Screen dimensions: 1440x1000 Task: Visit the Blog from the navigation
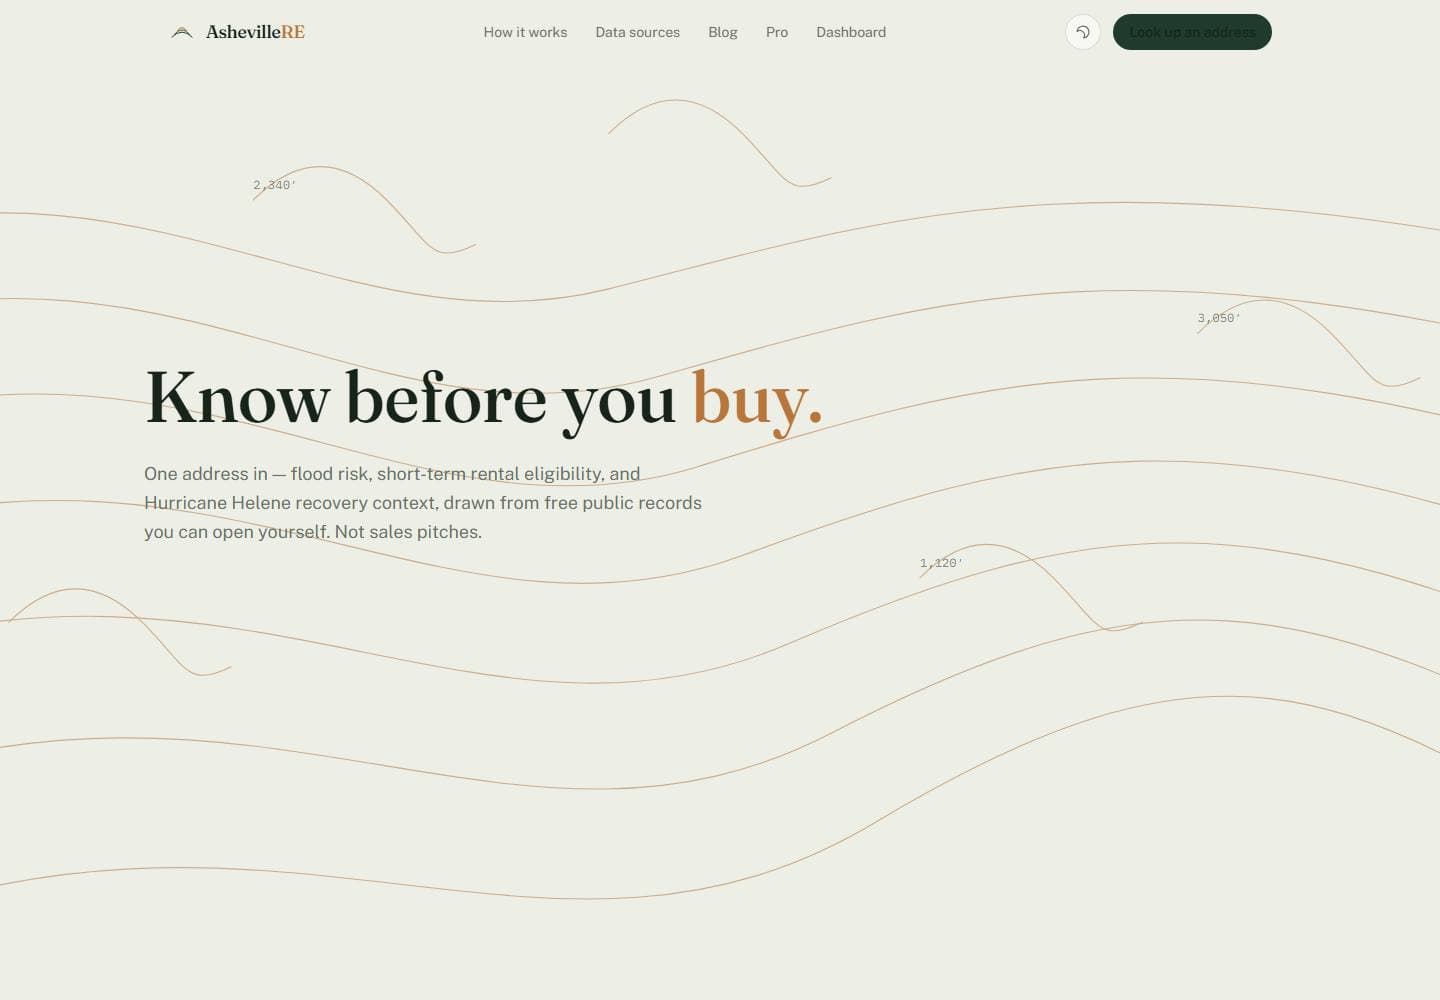point(723,32)
